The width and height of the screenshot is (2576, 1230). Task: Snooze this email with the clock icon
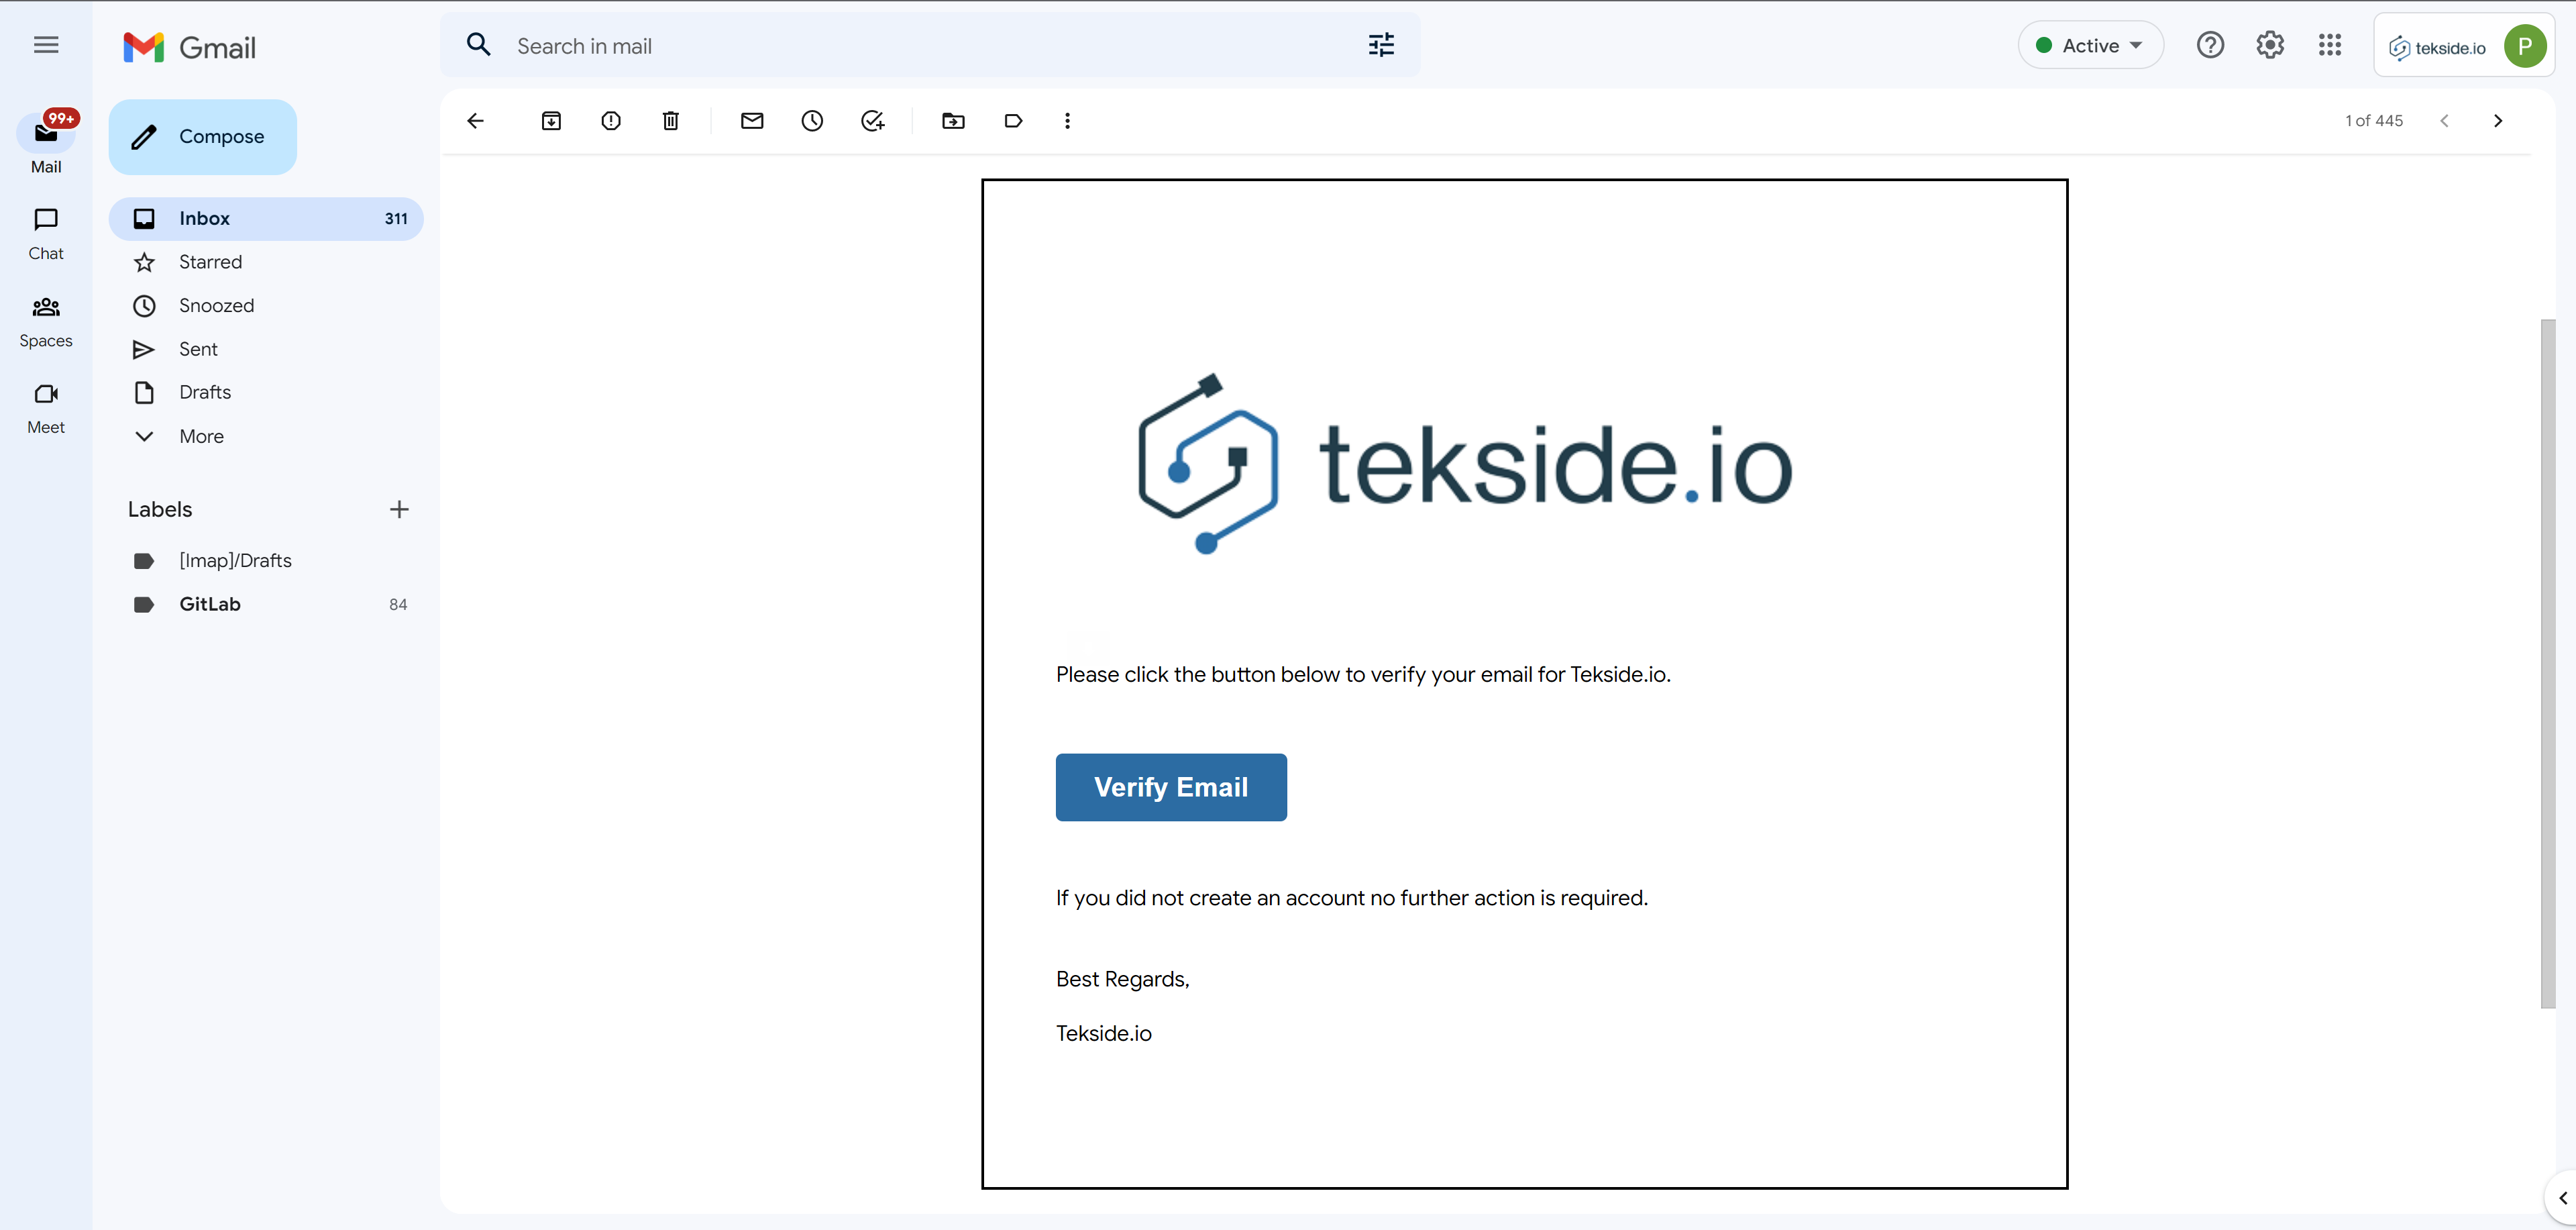coord(812,121)
